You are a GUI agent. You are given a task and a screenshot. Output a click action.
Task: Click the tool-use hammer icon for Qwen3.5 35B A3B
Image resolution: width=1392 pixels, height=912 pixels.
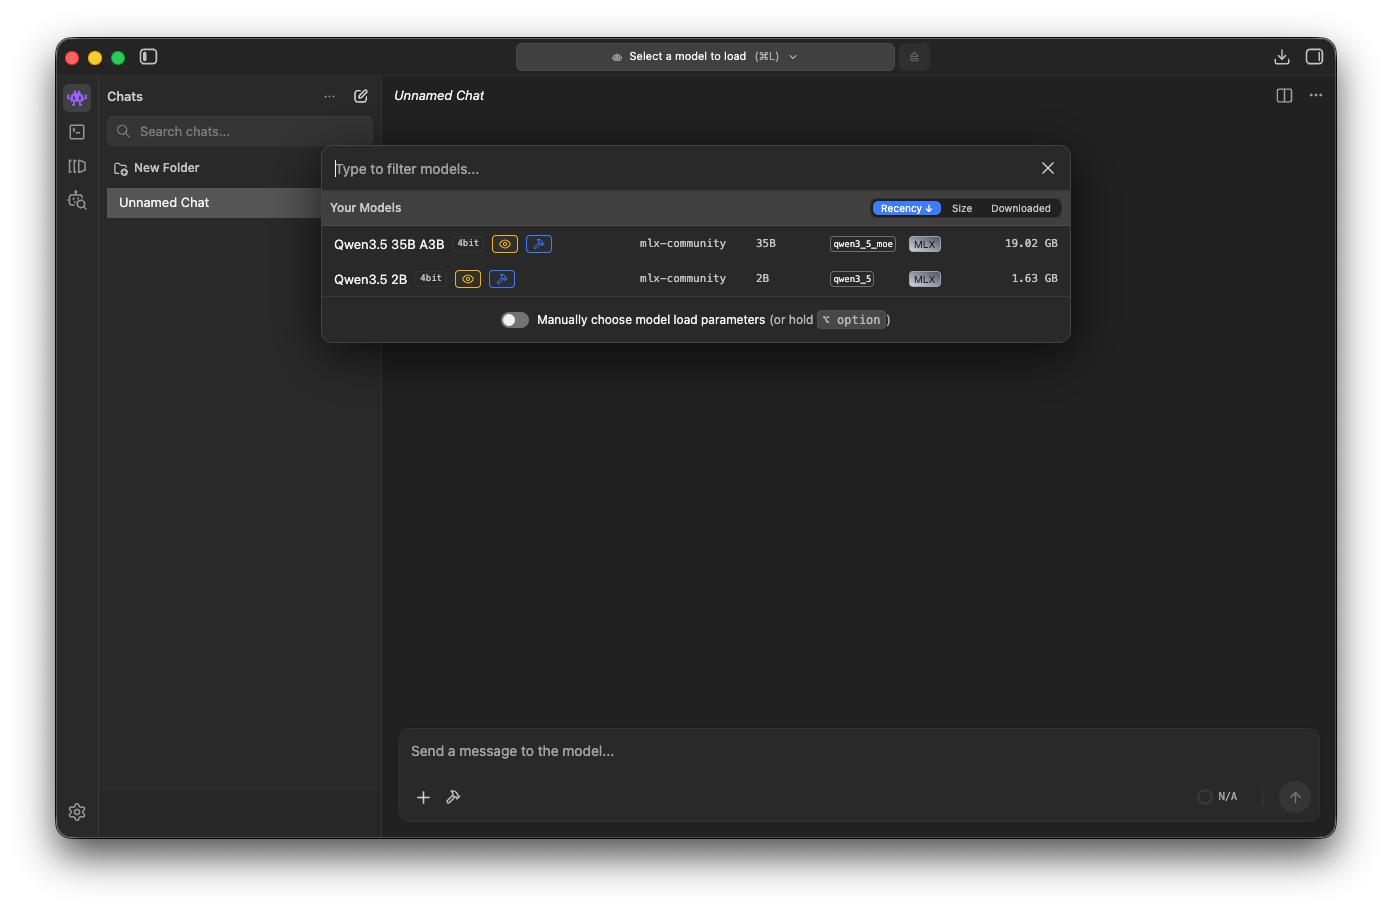point(539,243)
